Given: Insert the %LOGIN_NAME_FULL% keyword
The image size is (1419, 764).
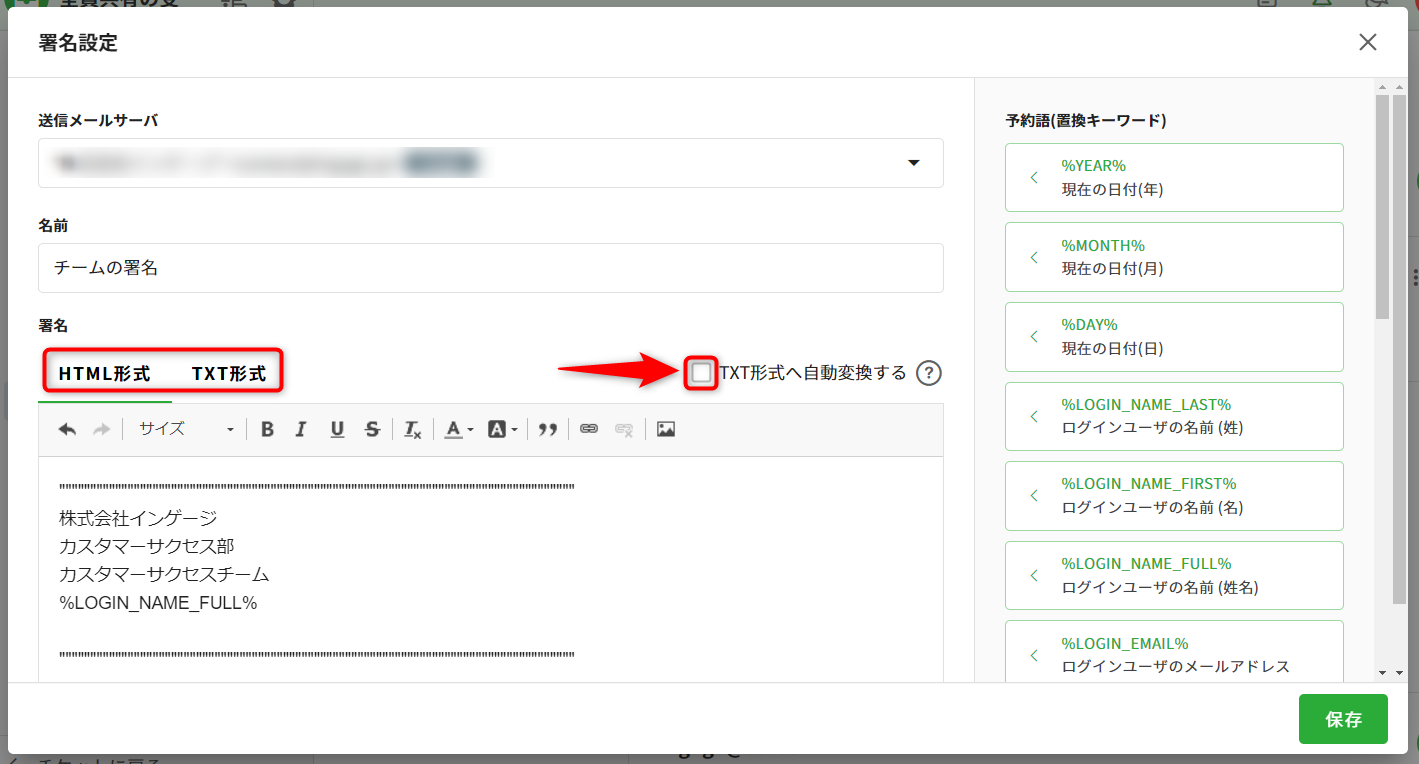Looking at the screenshot, I should click(x=1173, y=576).
